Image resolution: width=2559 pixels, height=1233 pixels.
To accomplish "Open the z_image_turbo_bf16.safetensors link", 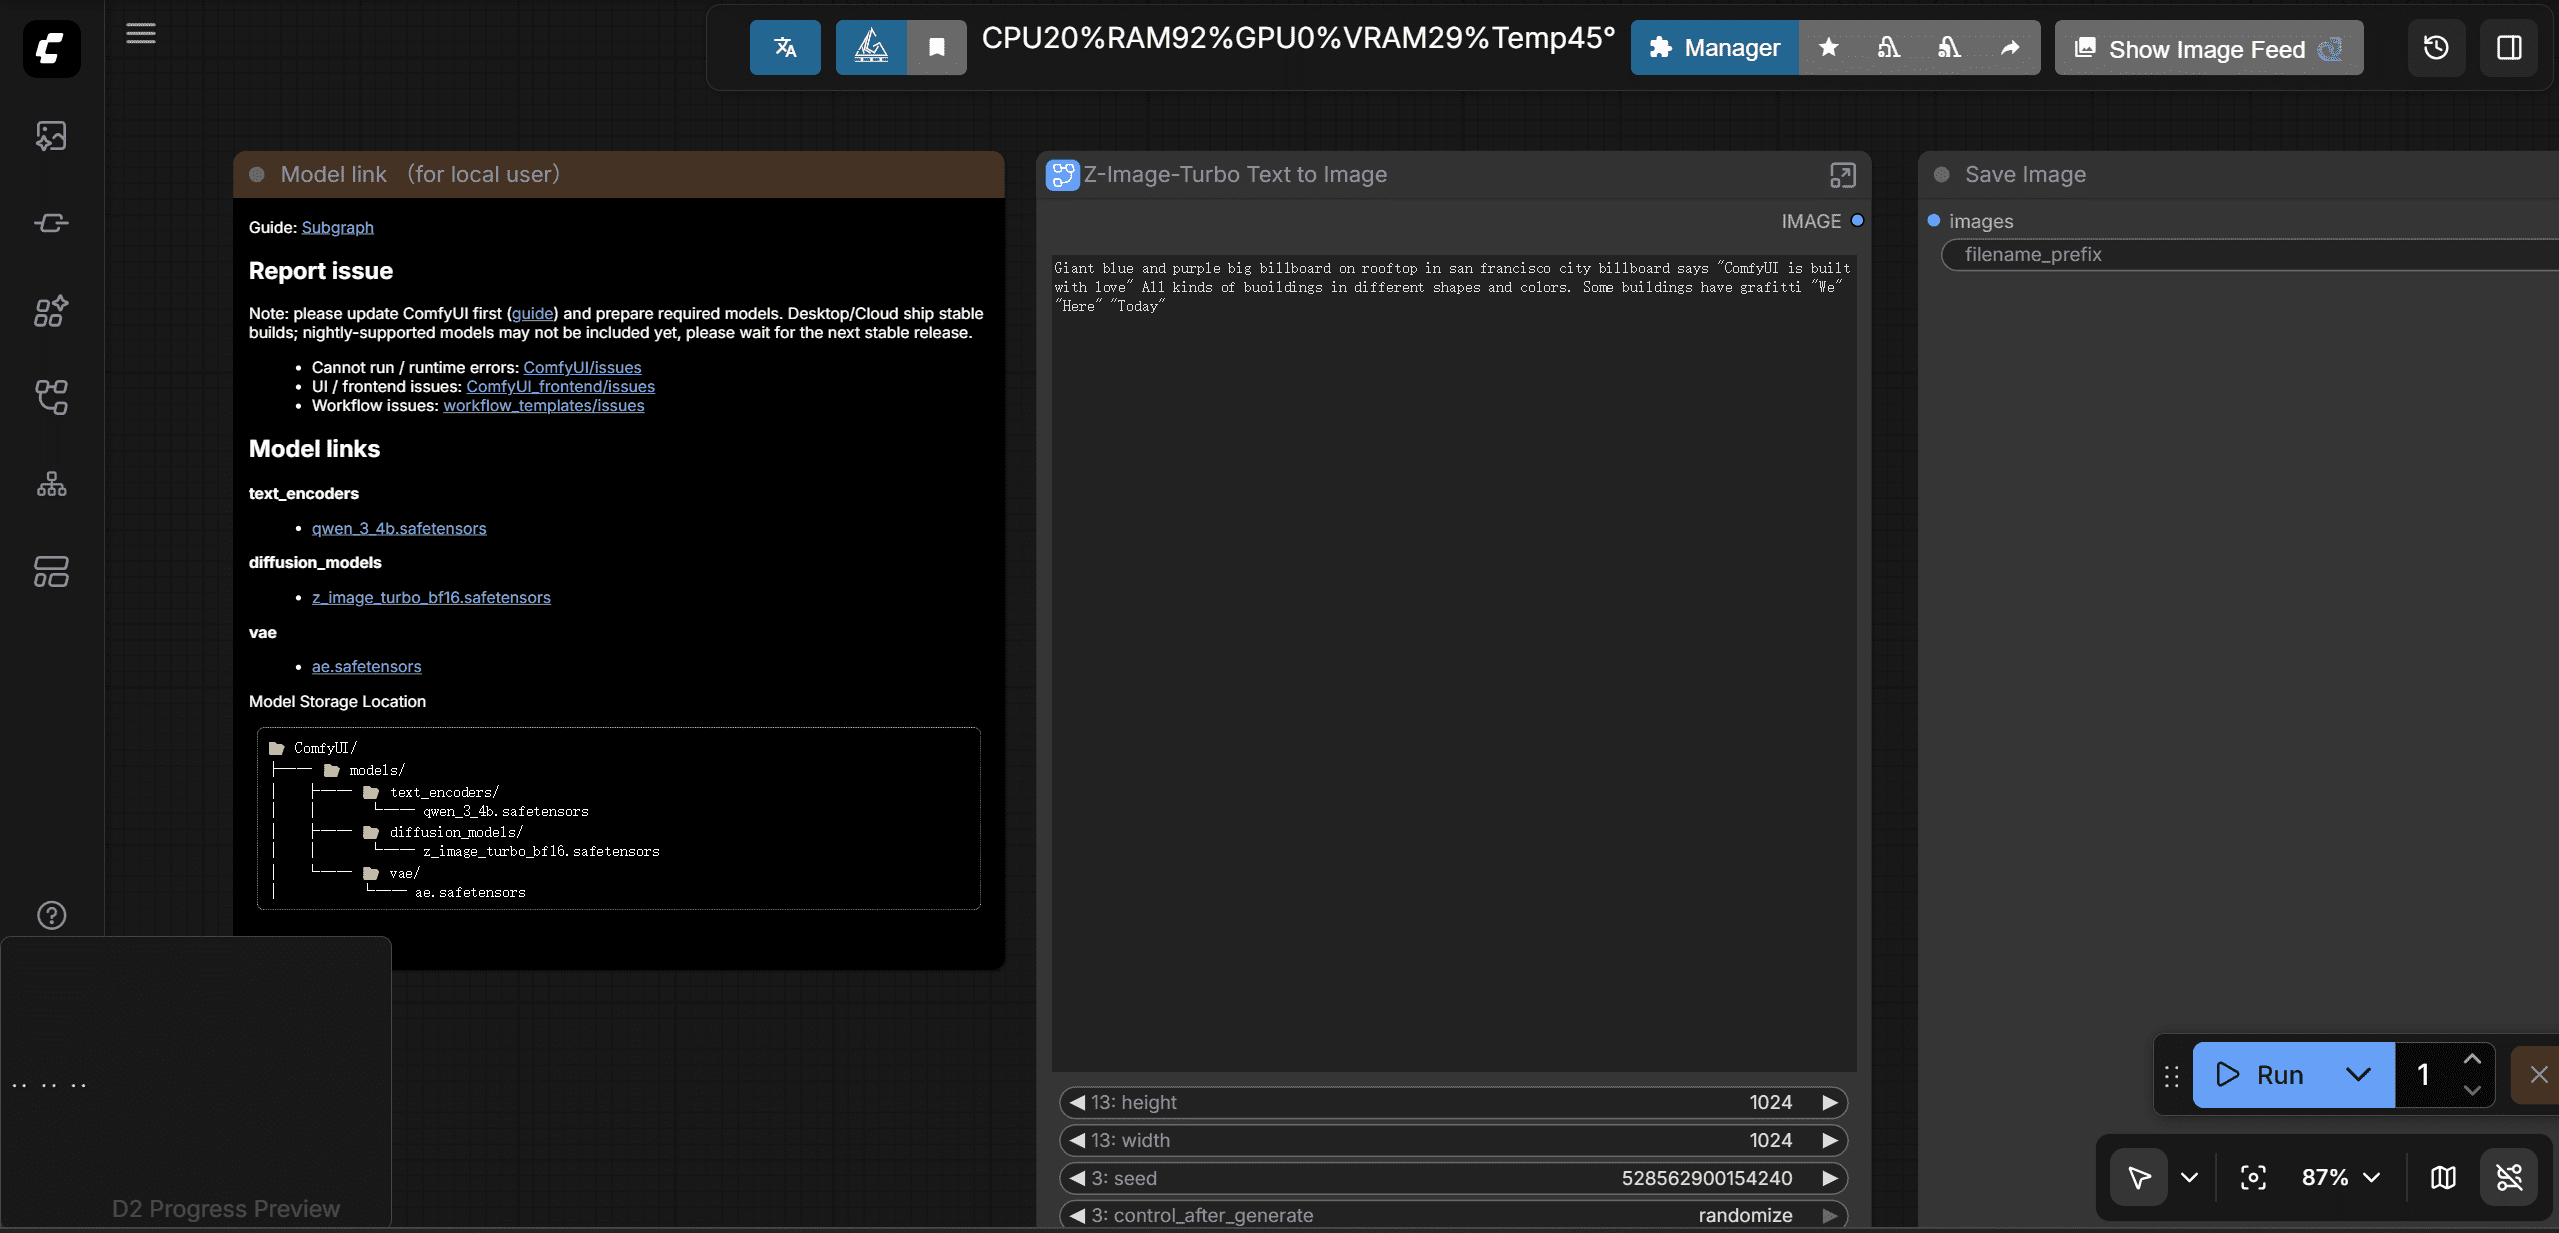I will coord(431,597).
